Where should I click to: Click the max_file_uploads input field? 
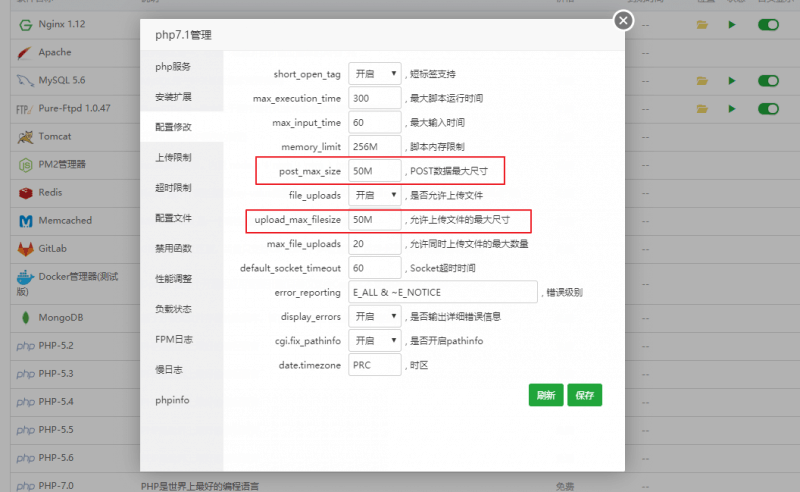coord(375,244)
